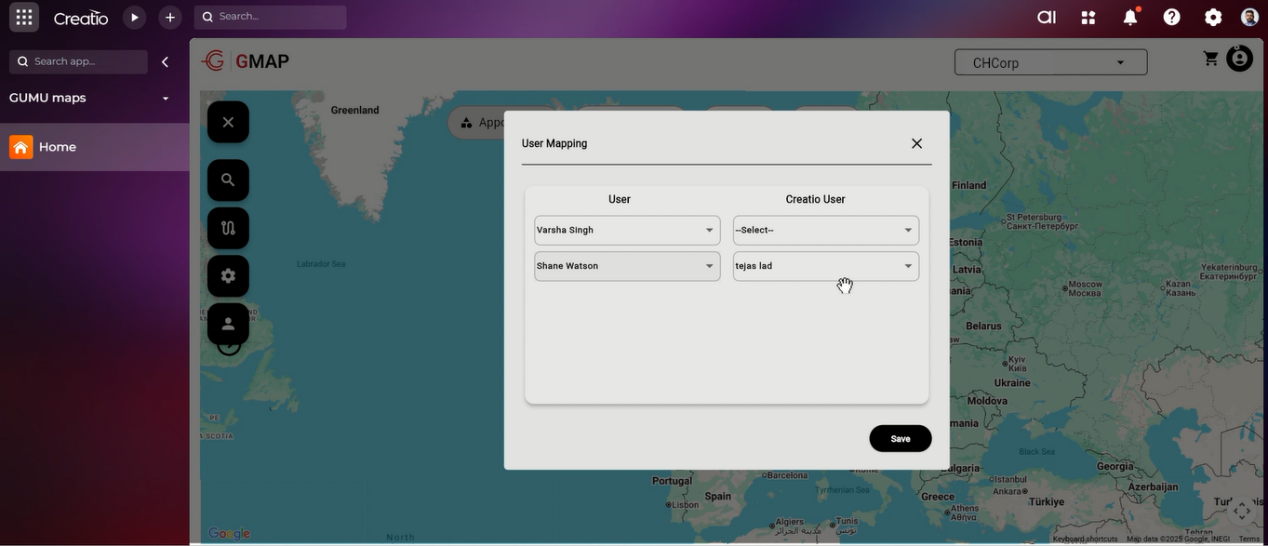This screenshot has height=546, width=1268.
Task: Open the user profile avatar in top bar
Action: pos(1250,17)
